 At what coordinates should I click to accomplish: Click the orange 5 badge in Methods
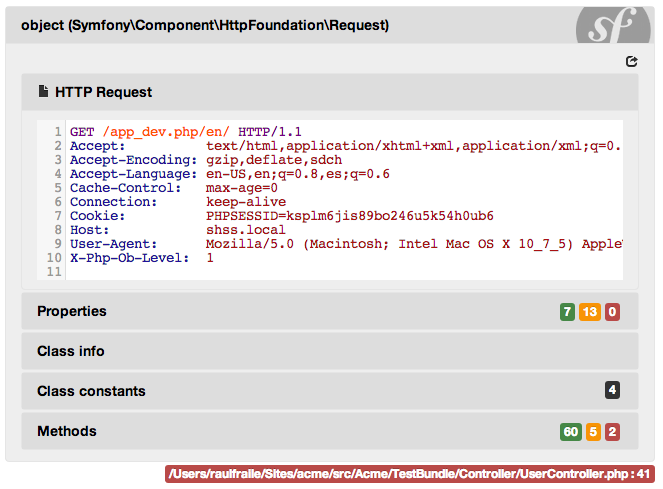pos(594,432)
